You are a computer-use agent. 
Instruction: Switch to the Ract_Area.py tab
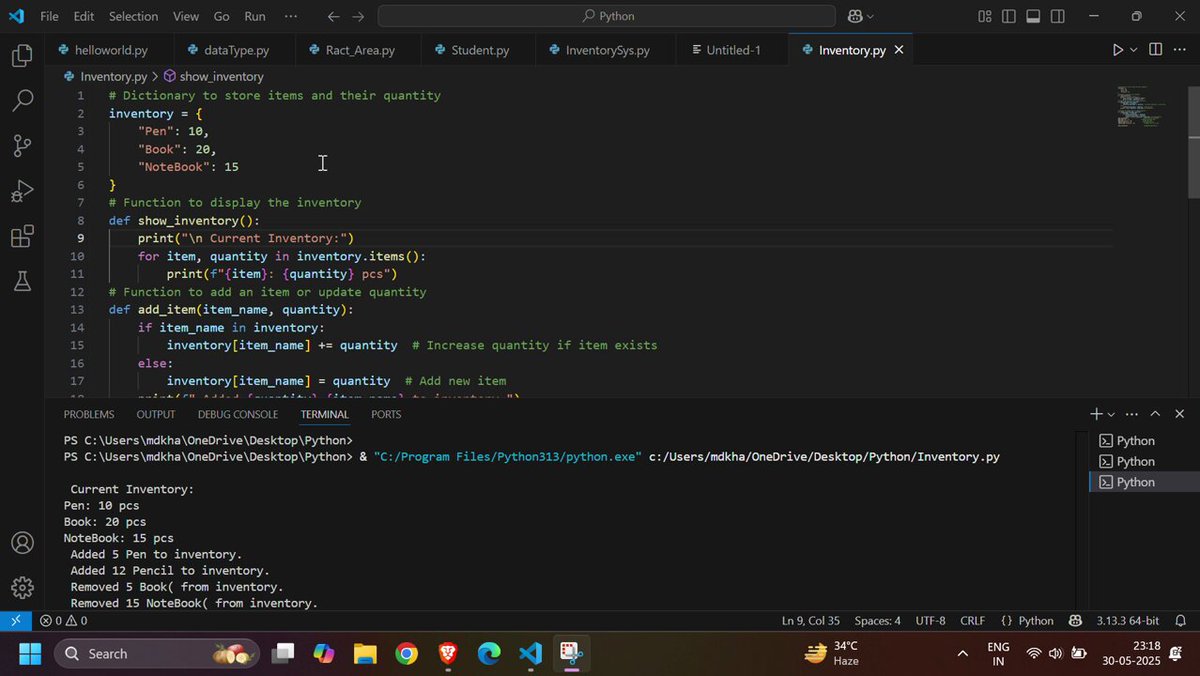click(359, 50)
